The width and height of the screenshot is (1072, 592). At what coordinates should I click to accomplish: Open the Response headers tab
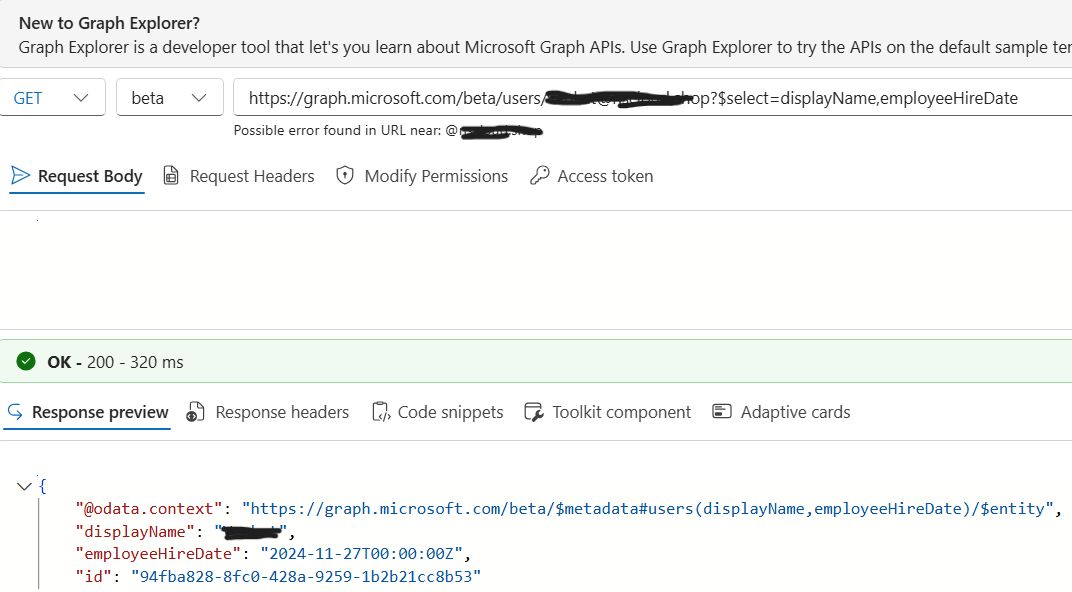click(268, 412)
